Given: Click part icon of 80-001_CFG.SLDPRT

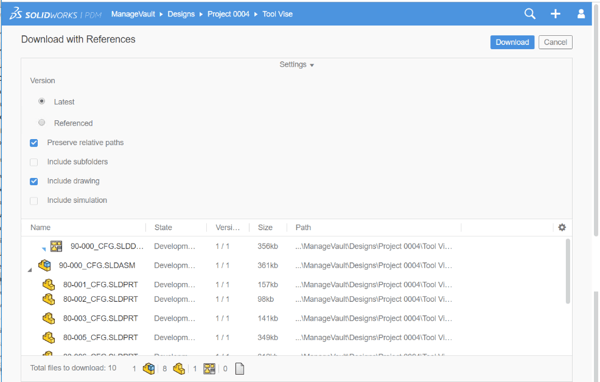Looking at the screenshot, I should click(49, 285).
